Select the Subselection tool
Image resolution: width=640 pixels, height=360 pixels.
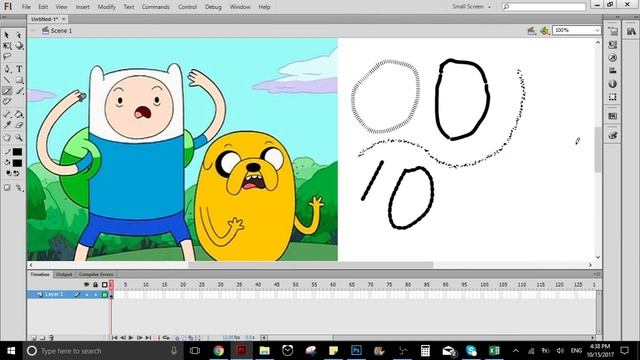click(x=19, y=35)
